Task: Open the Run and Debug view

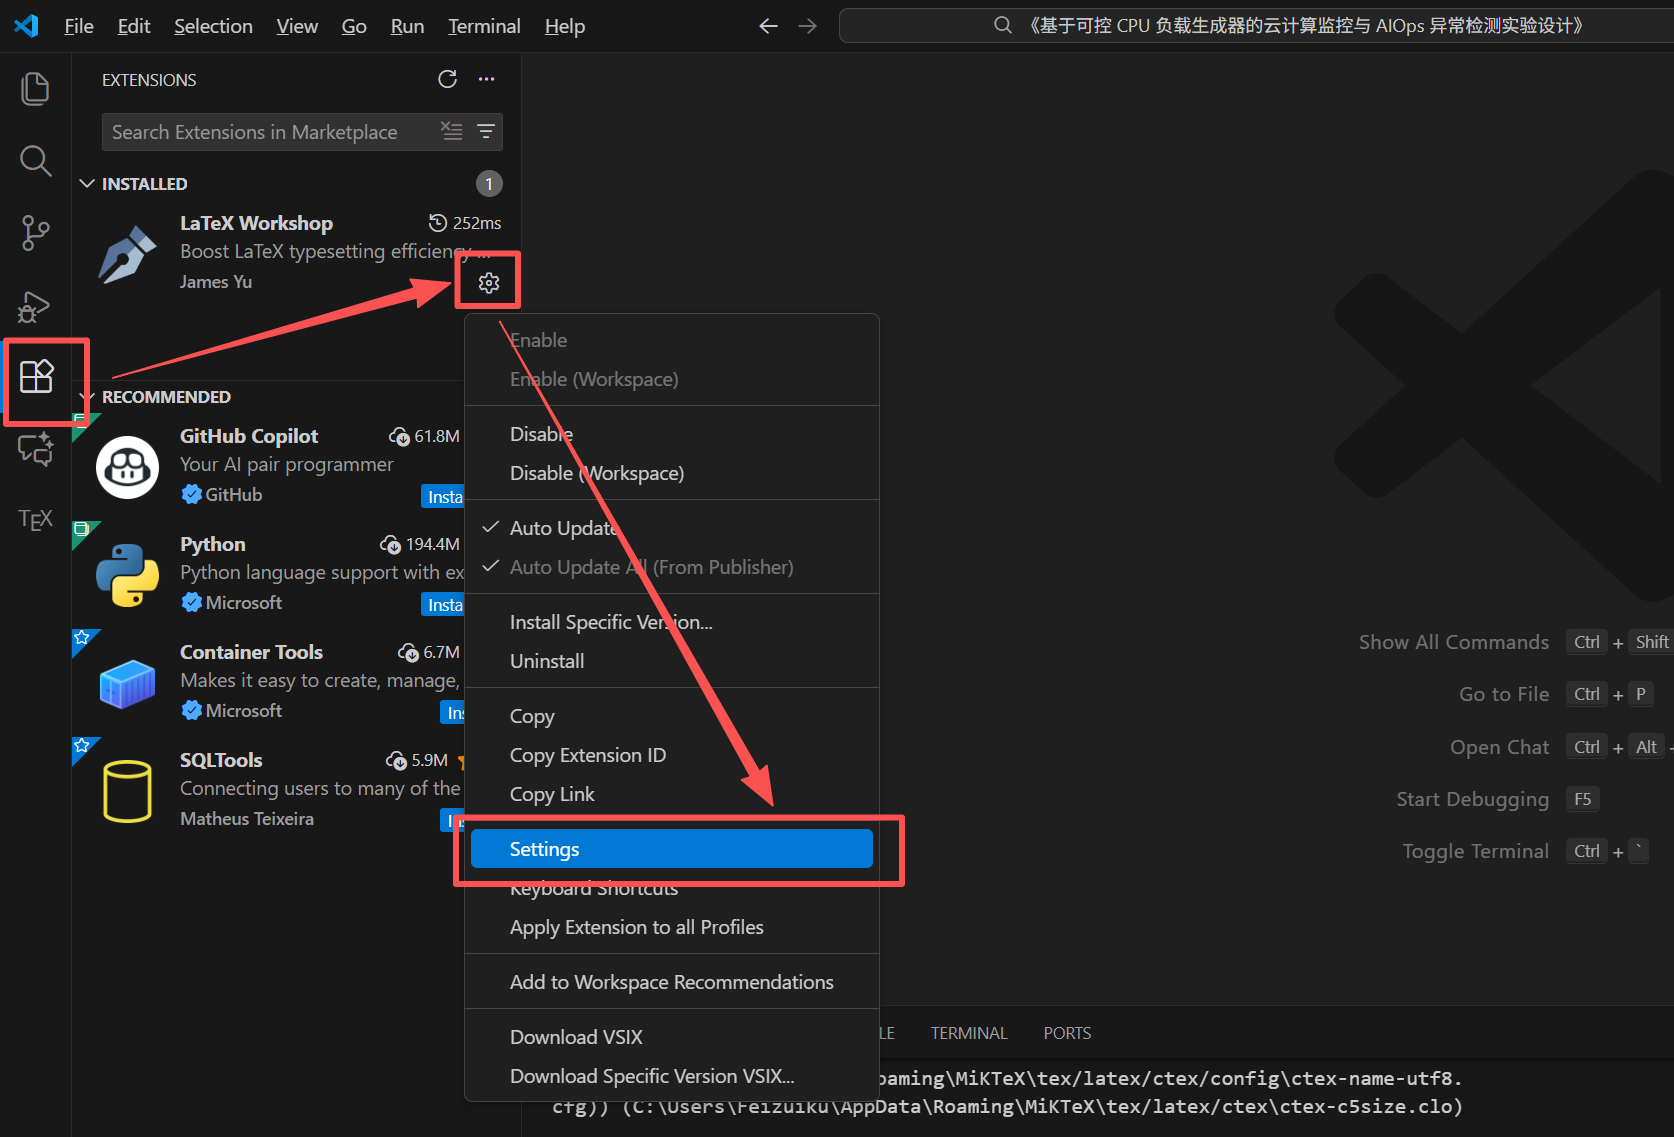Action: tap(35, 306)
